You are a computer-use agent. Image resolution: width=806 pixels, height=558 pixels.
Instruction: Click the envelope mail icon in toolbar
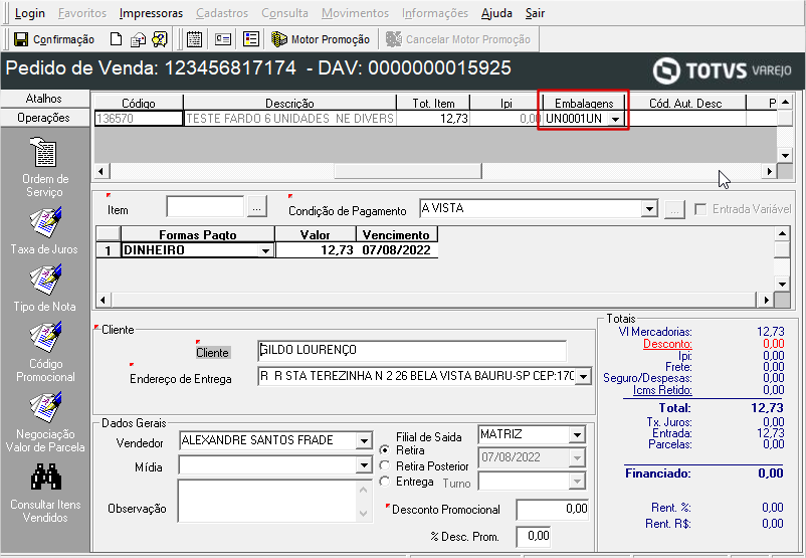tap(138, 40)
